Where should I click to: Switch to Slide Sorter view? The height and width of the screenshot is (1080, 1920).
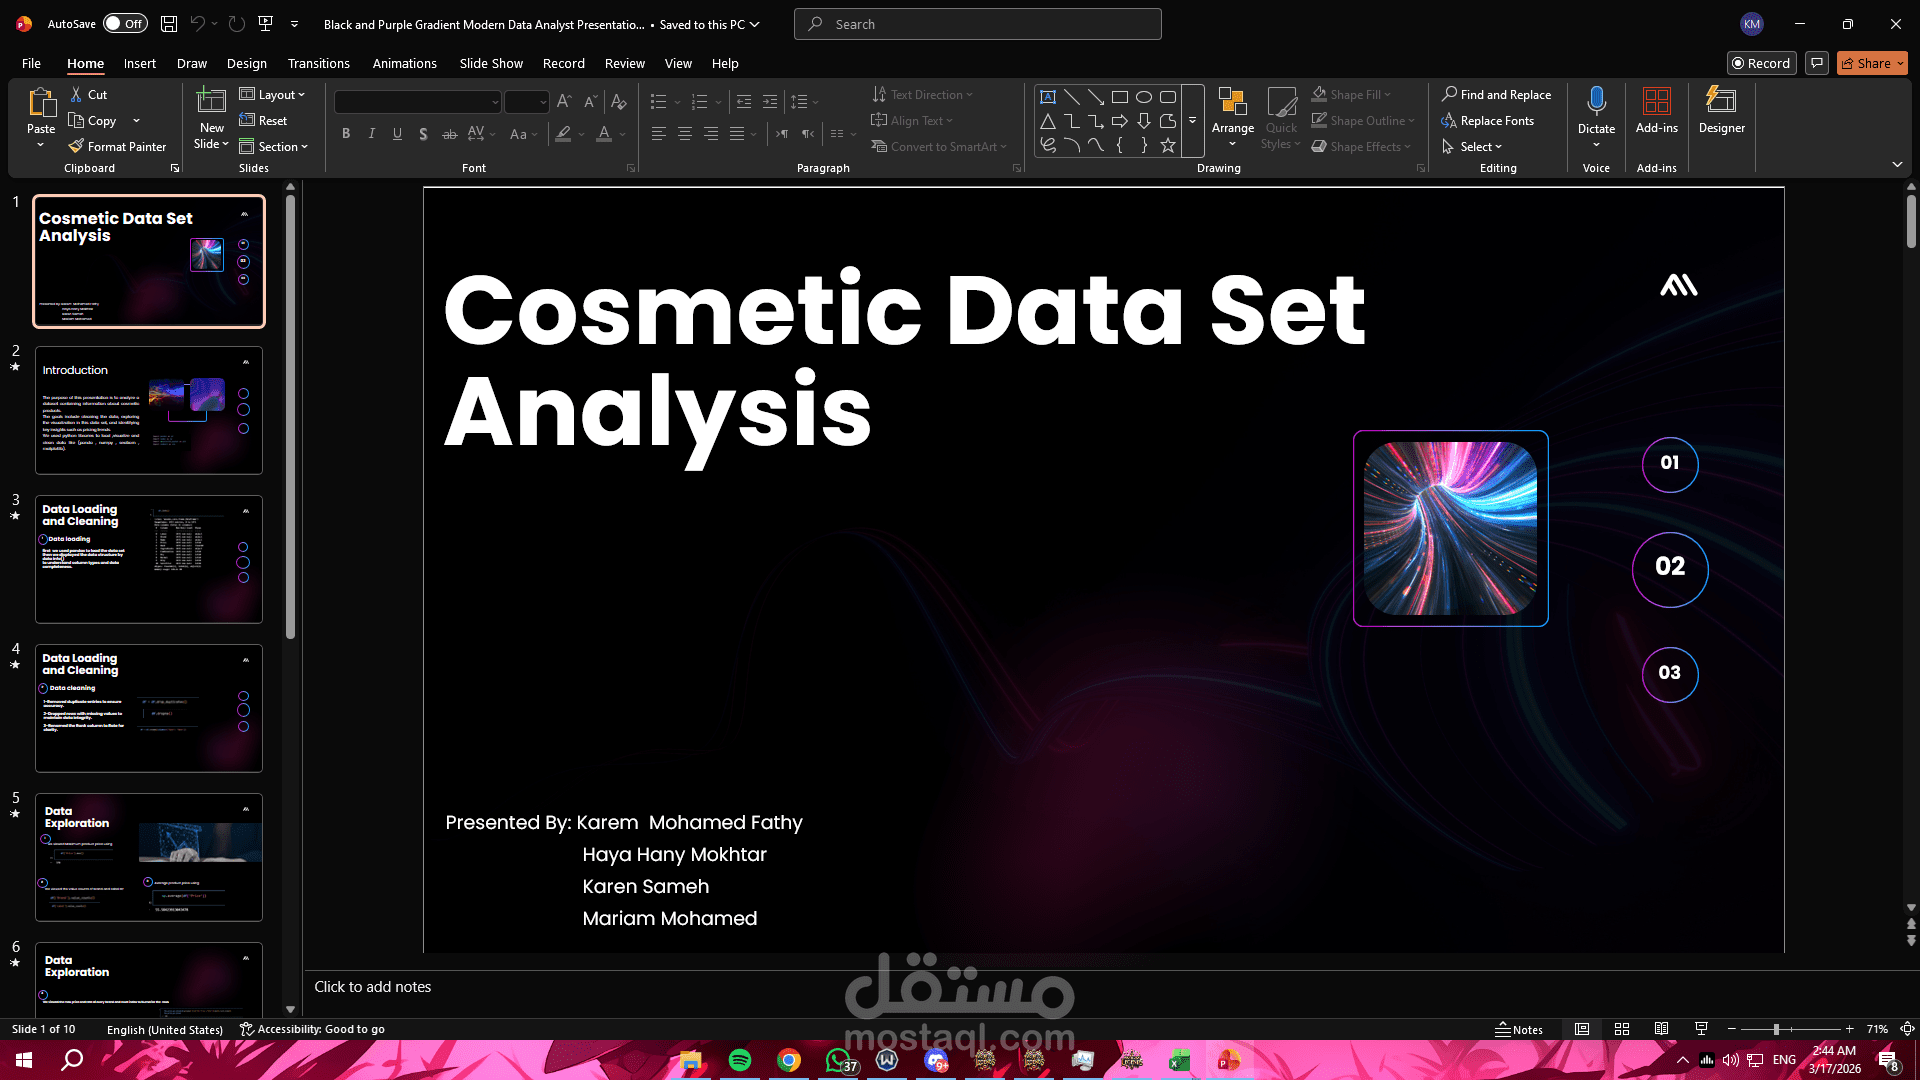[x=1622, y=1028]
